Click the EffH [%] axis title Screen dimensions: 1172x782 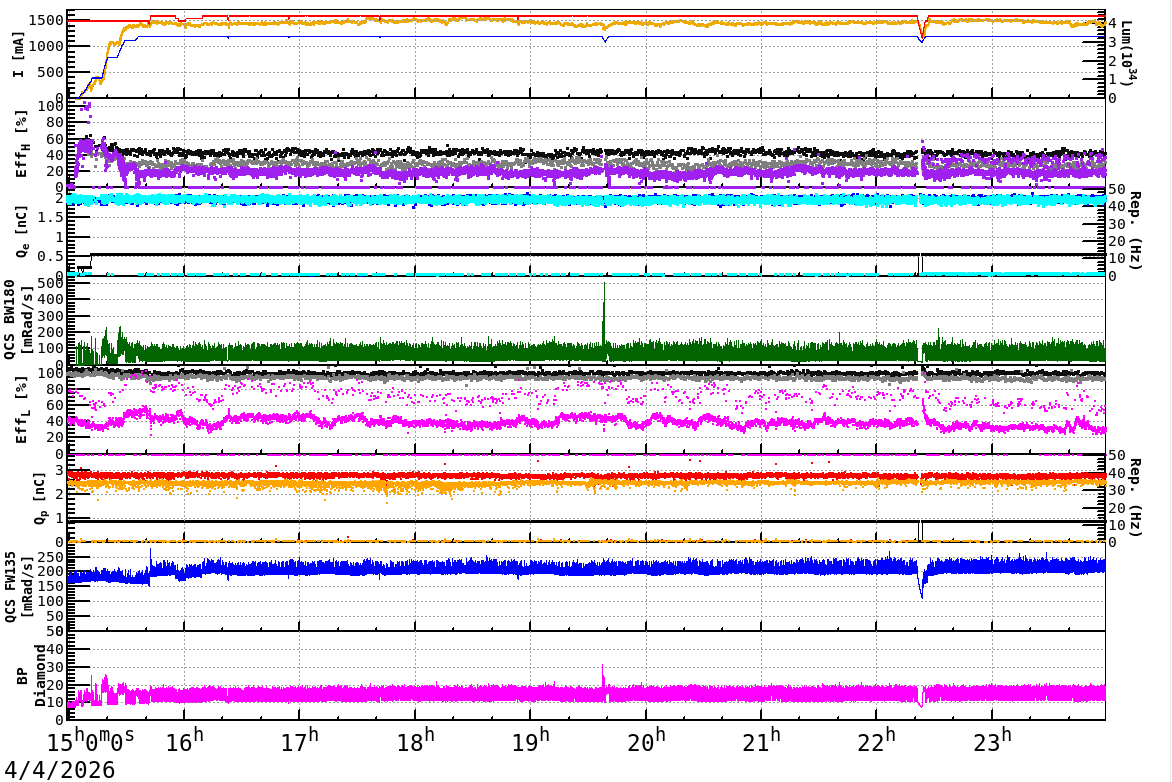point(21,144)
